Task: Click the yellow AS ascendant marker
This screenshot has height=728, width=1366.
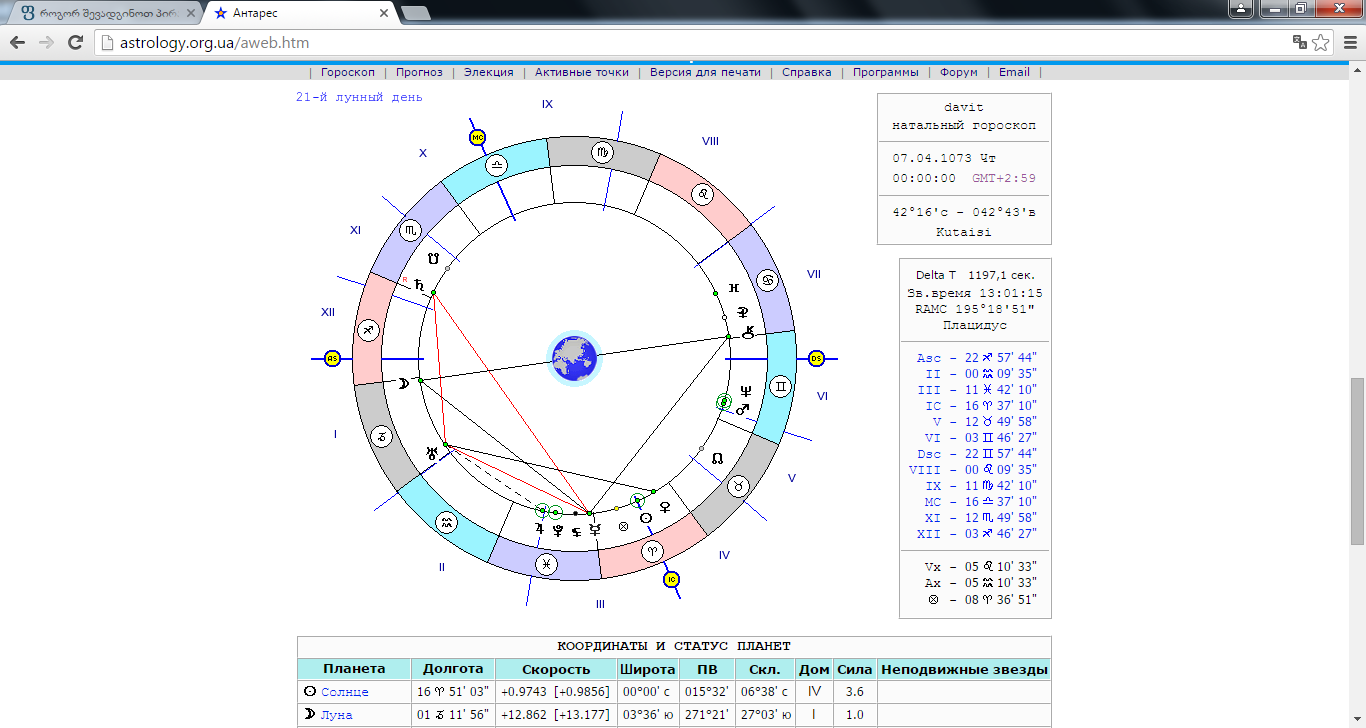Action: (333, 359)
